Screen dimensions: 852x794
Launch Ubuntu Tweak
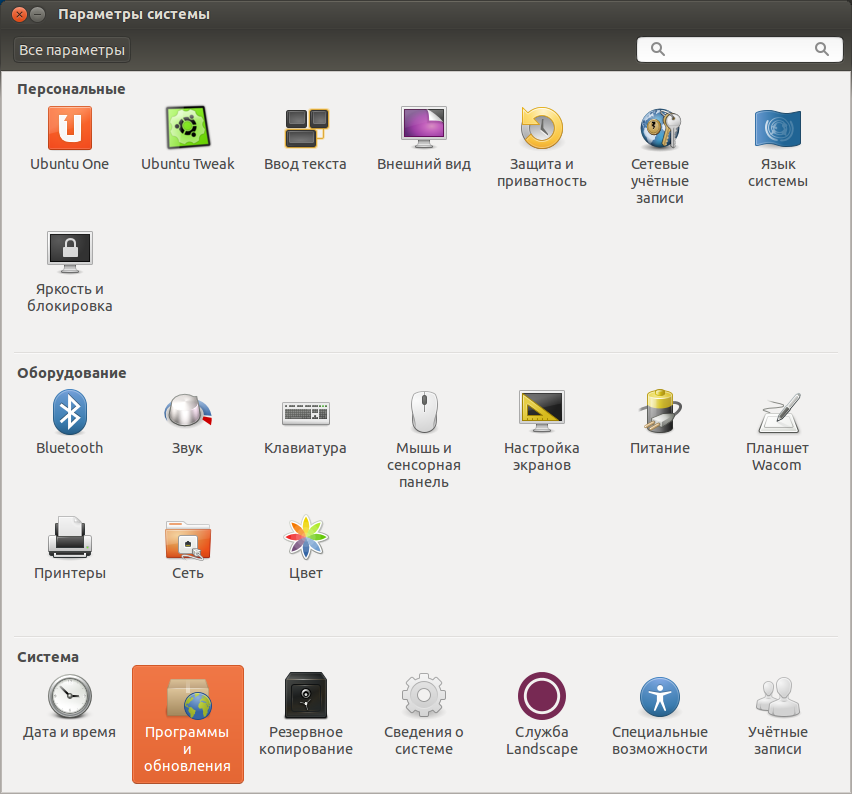[187, 139]
